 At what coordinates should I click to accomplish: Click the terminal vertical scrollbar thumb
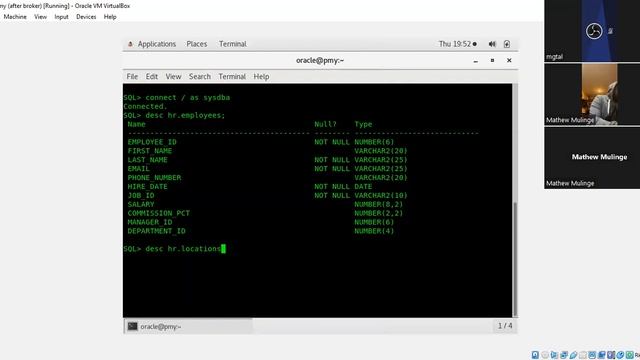515,259
